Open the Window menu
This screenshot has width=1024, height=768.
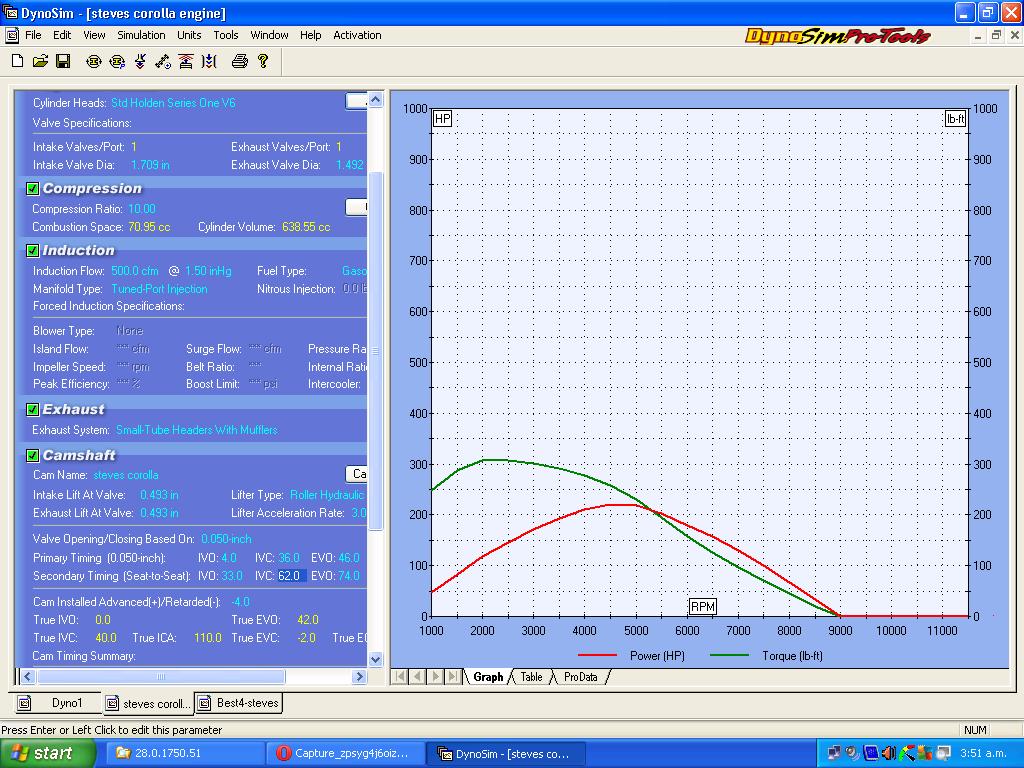269,35
